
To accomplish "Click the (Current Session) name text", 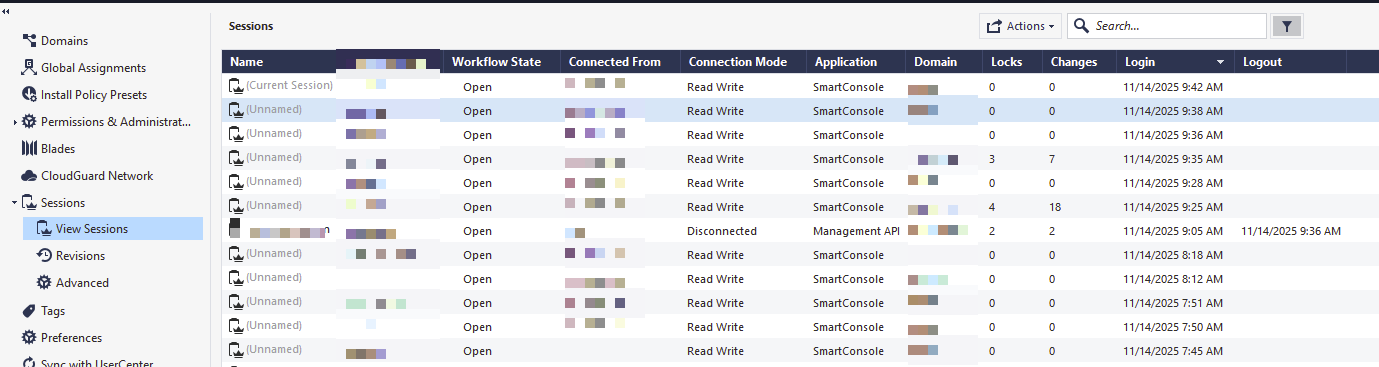I will coord(289,86).
